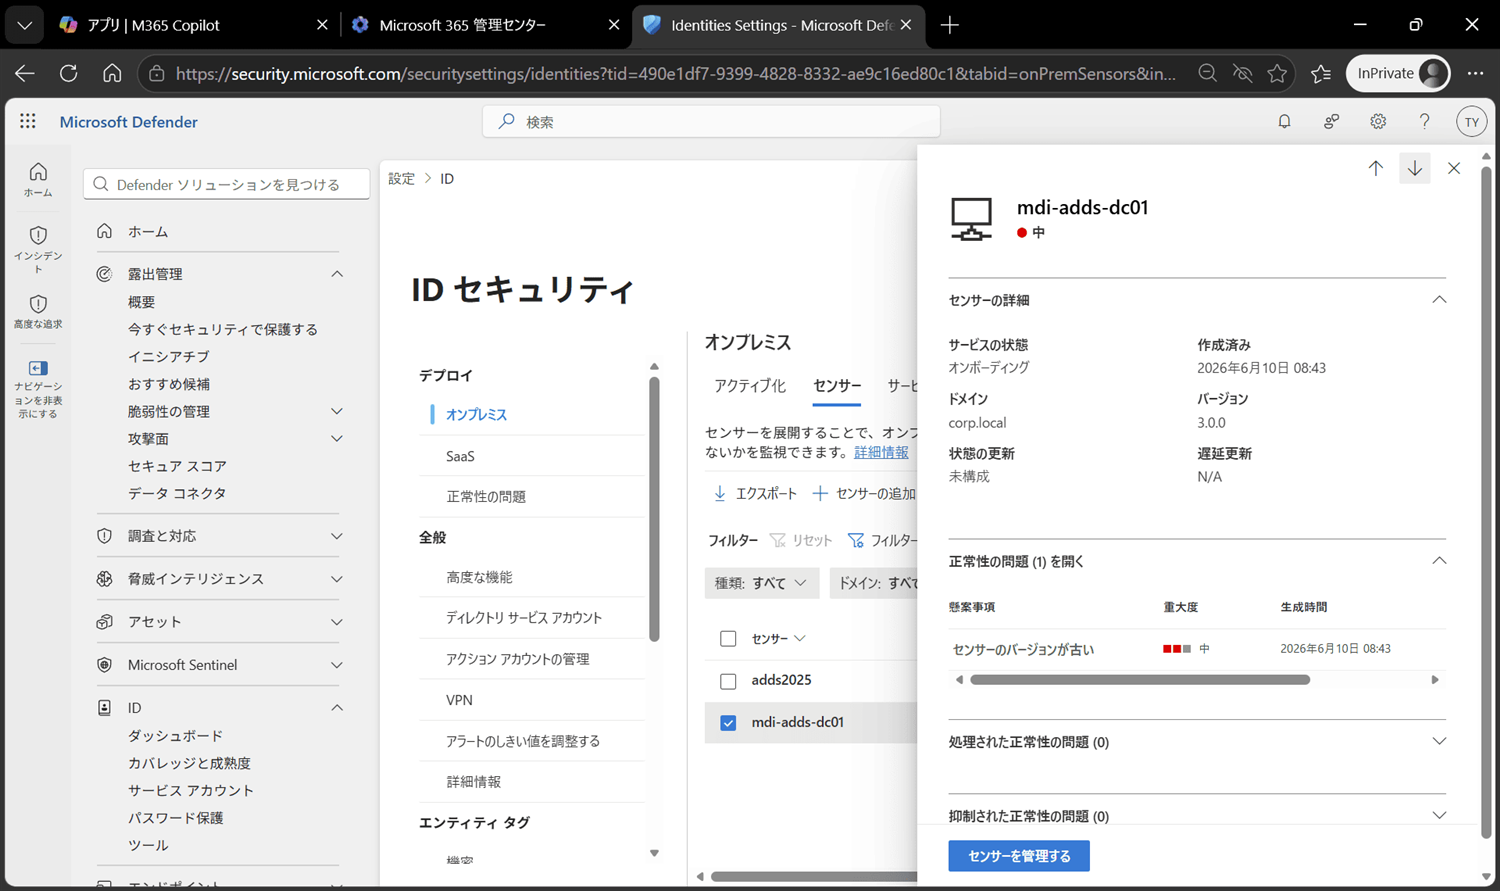
Task: Open the community people icon in header
Action: 1331,121
